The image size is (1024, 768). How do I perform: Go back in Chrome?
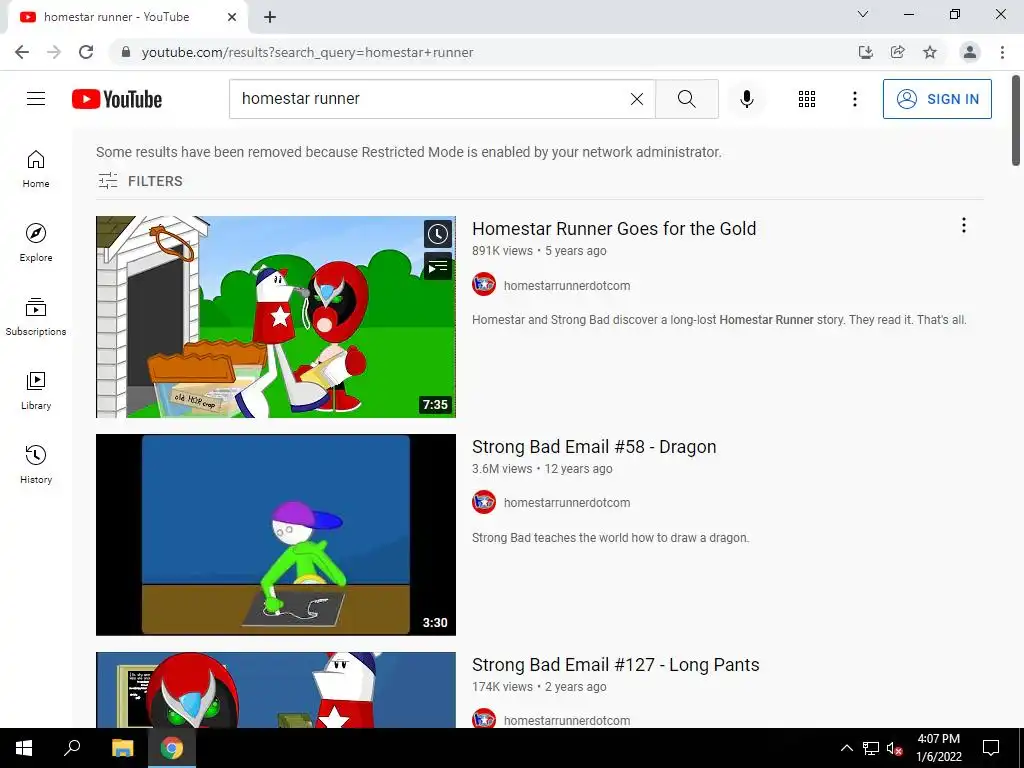point(22,52)
